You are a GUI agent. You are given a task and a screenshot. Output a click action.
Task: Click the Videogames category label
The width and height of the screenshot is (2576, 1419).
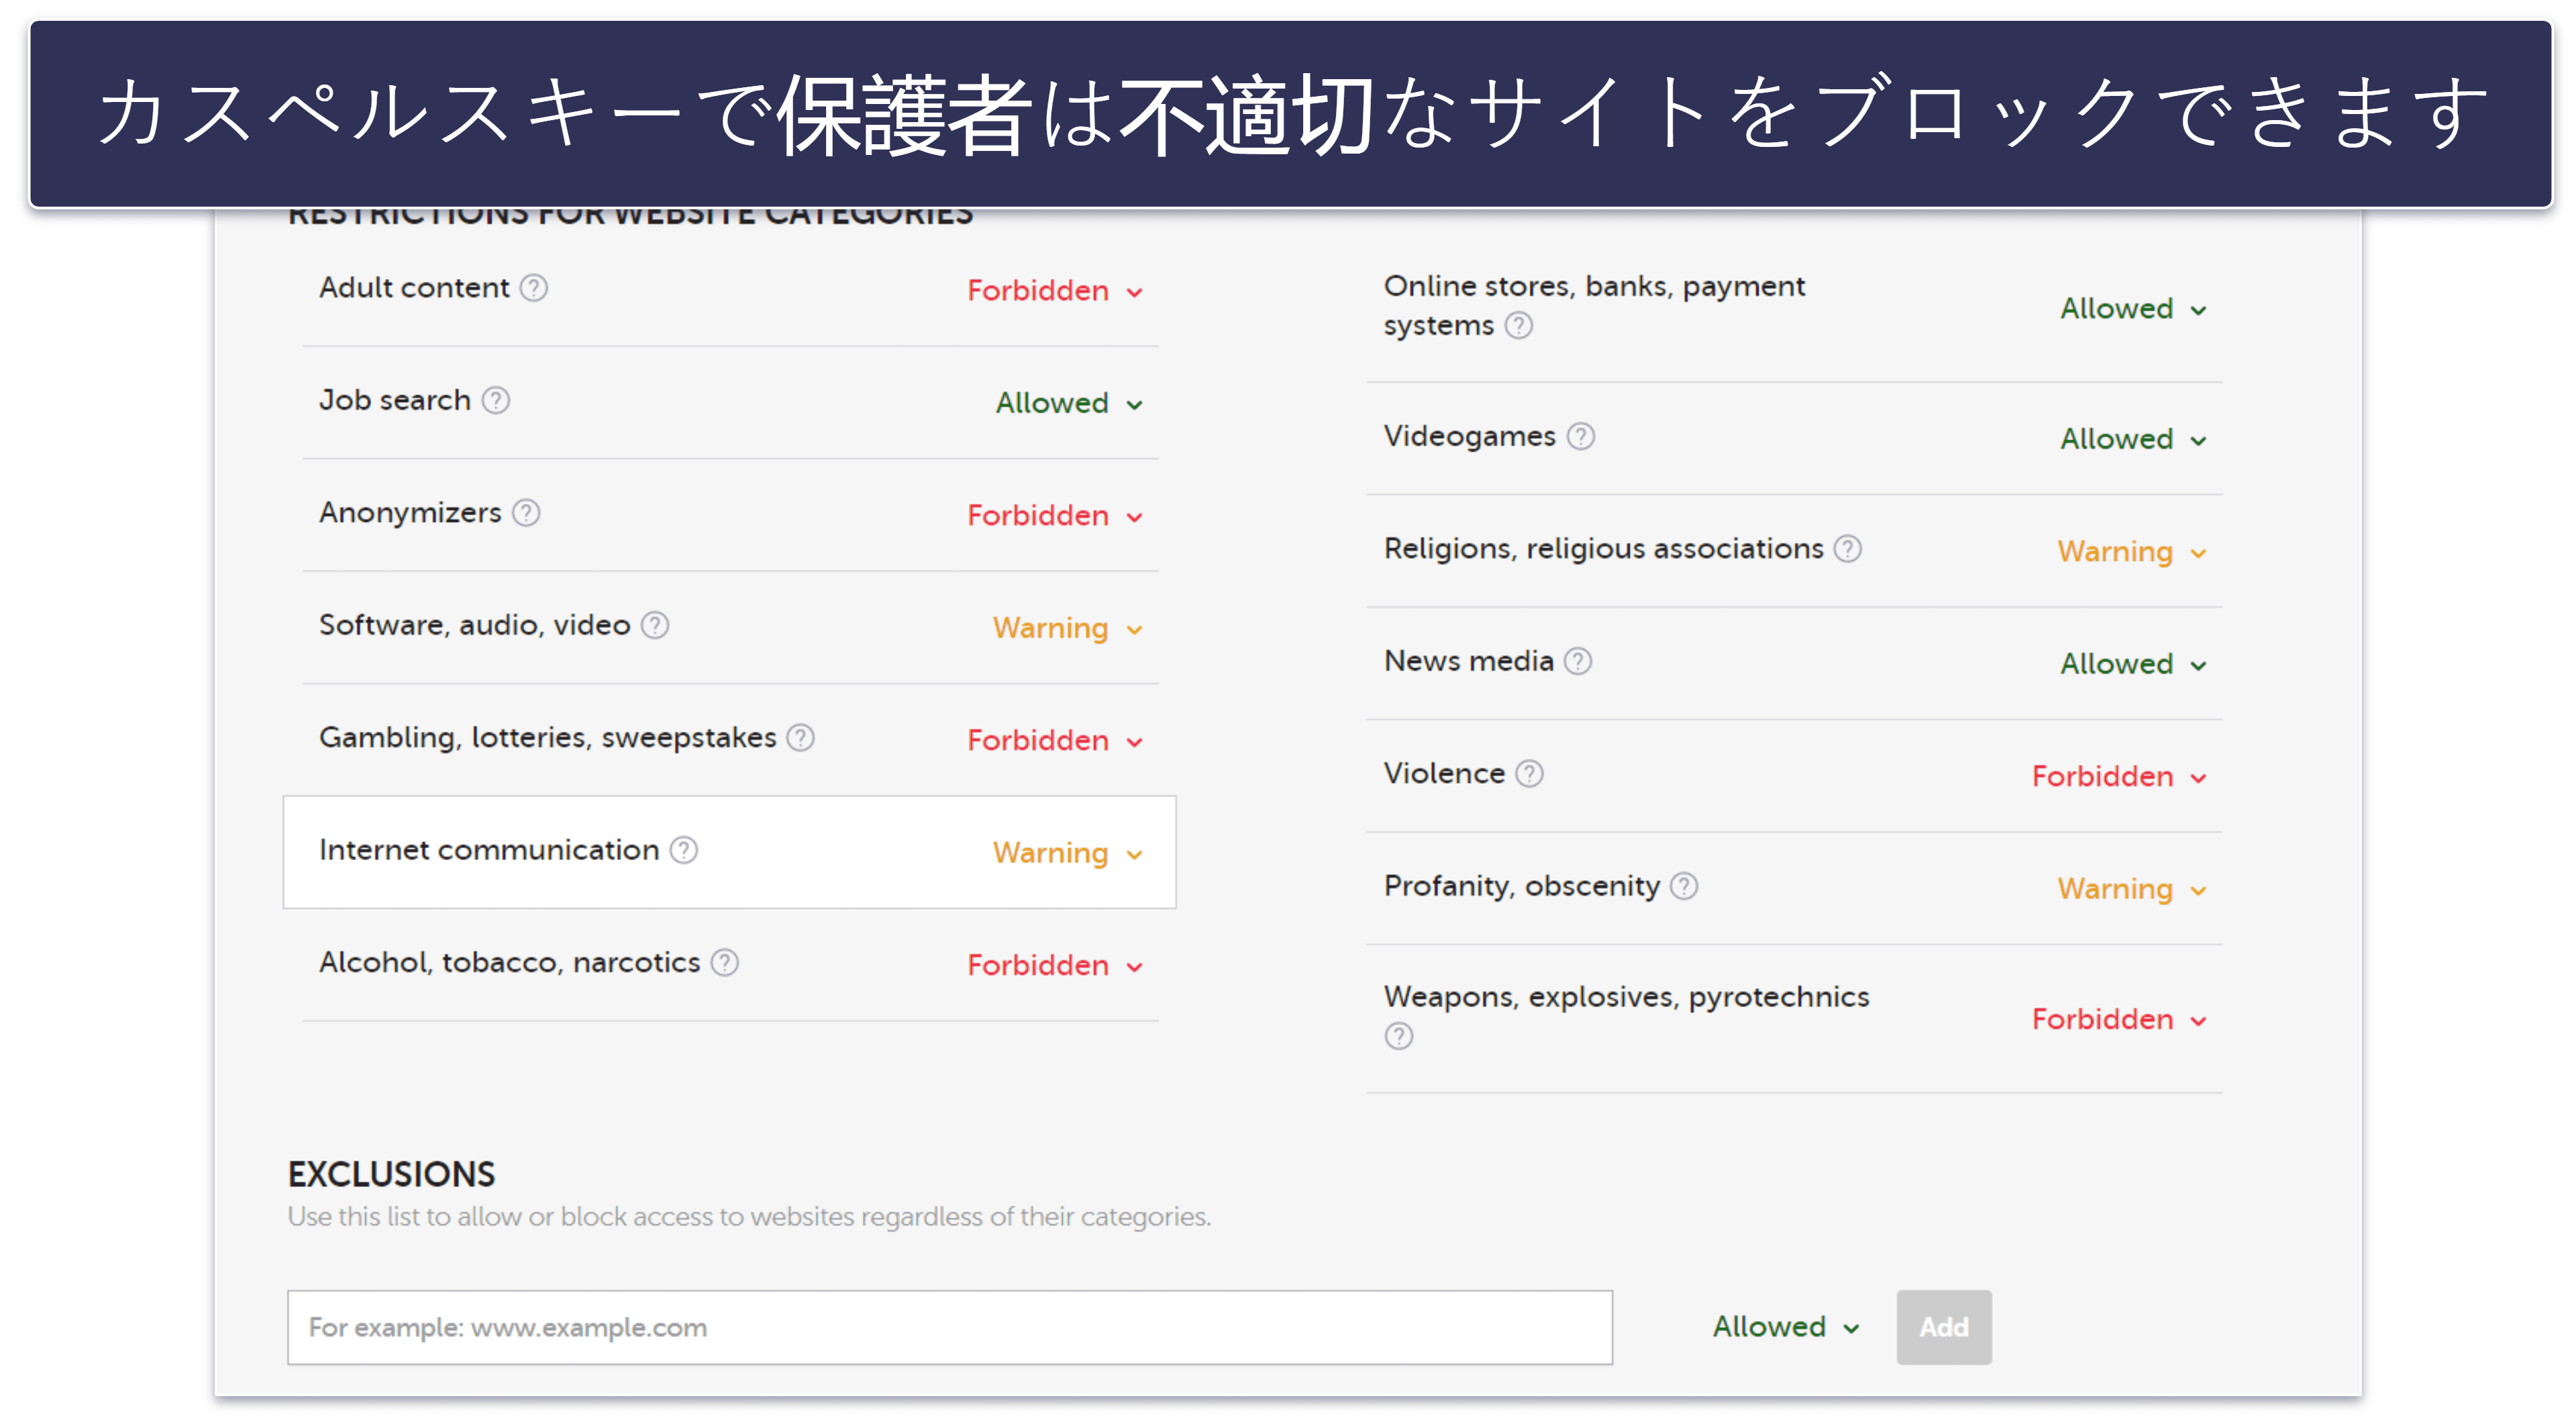click(x=1470, y=437)
